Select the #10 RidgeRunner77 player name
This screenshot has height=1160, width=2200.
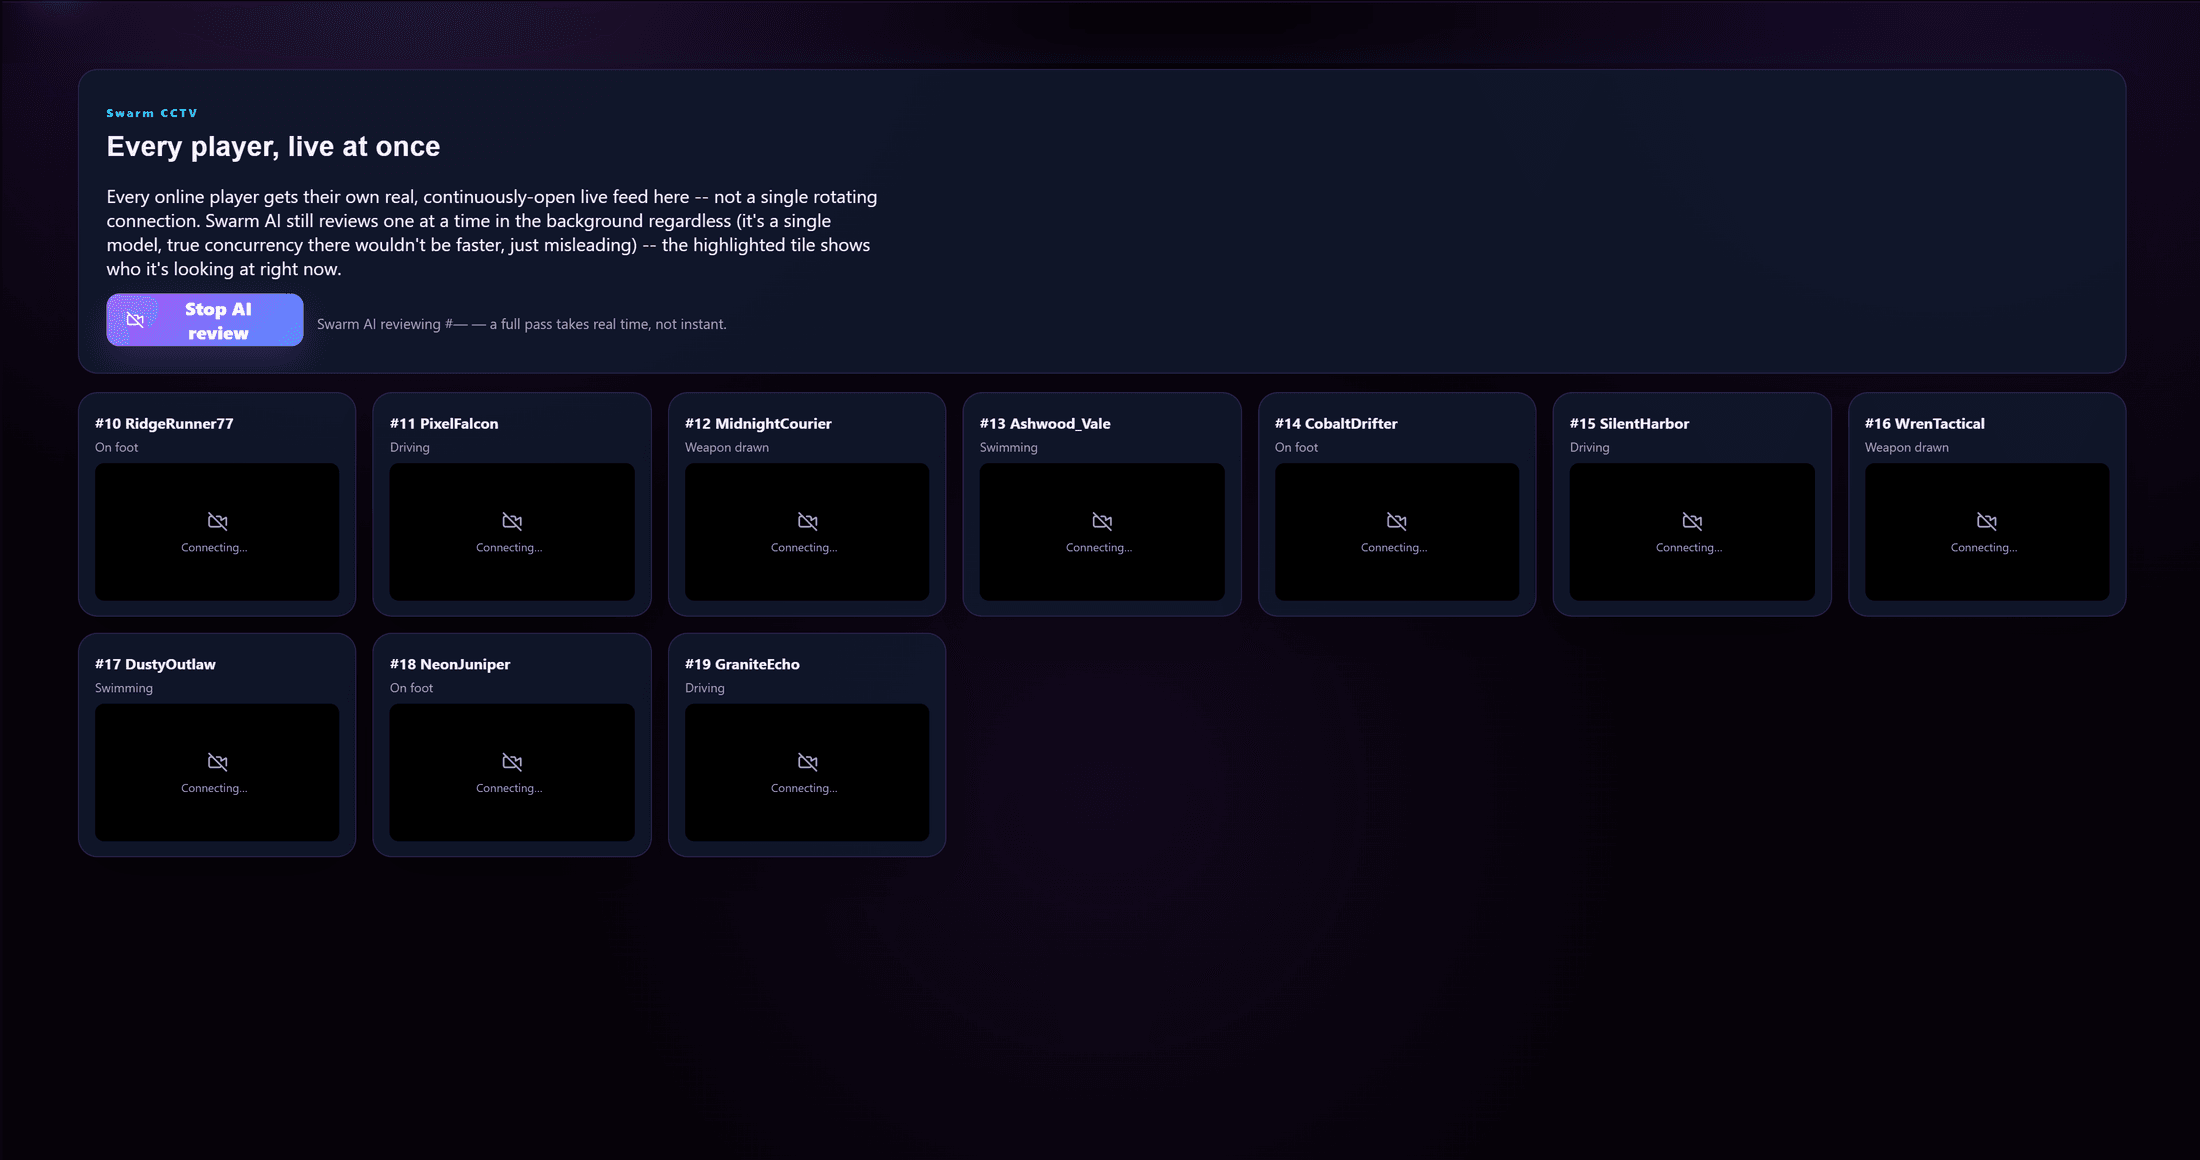(164, 424)
